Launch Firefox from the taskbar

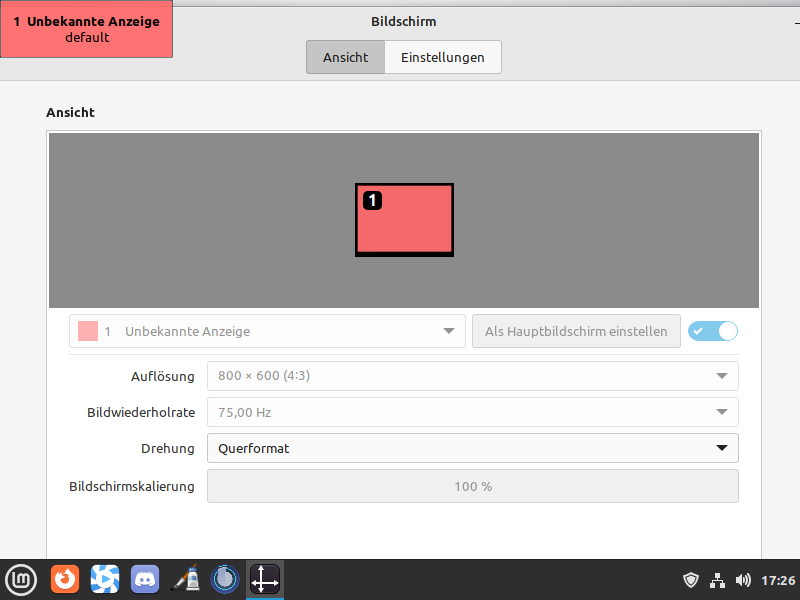click(65, 580)
